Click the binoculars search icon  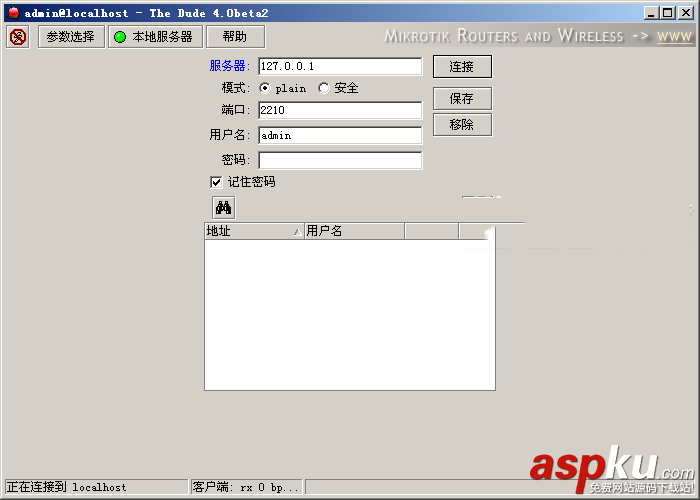[x=224, y=208]
